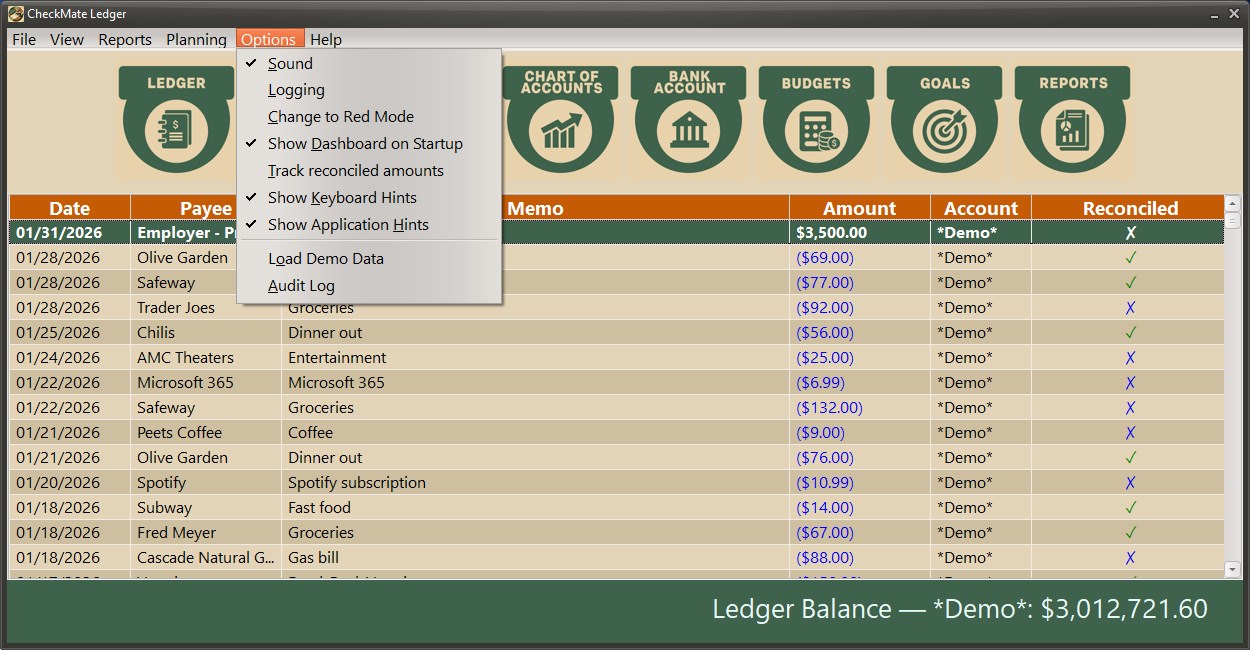Toggle the Sound option
Viewport: 1250px width, 650px height.
(369, 63)
